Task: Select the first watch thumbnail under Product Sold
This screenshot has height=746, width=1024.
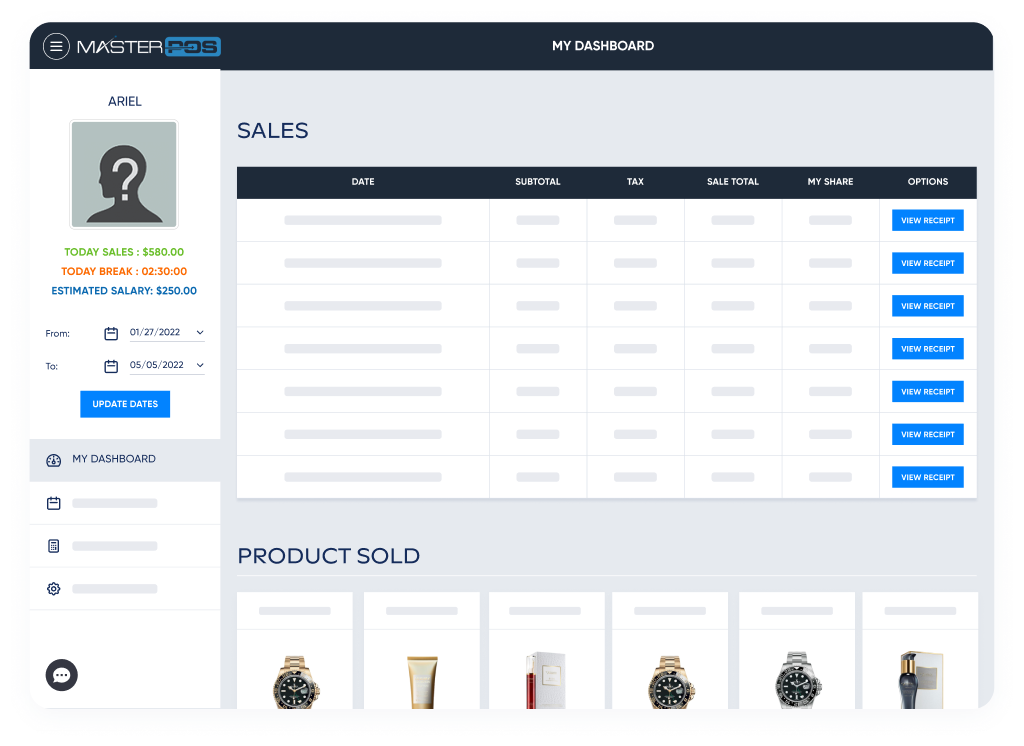Action: coord(295,680)
